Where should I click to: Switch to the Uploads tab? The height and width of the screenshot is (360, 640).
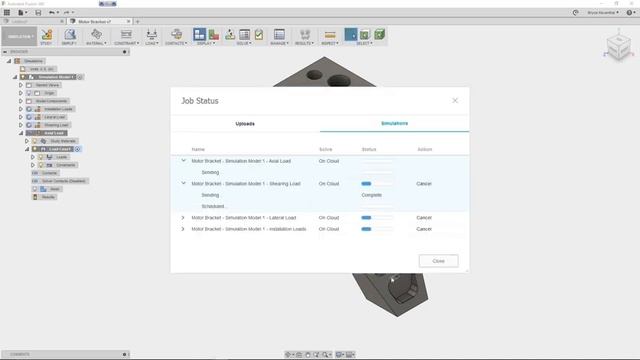245,124
